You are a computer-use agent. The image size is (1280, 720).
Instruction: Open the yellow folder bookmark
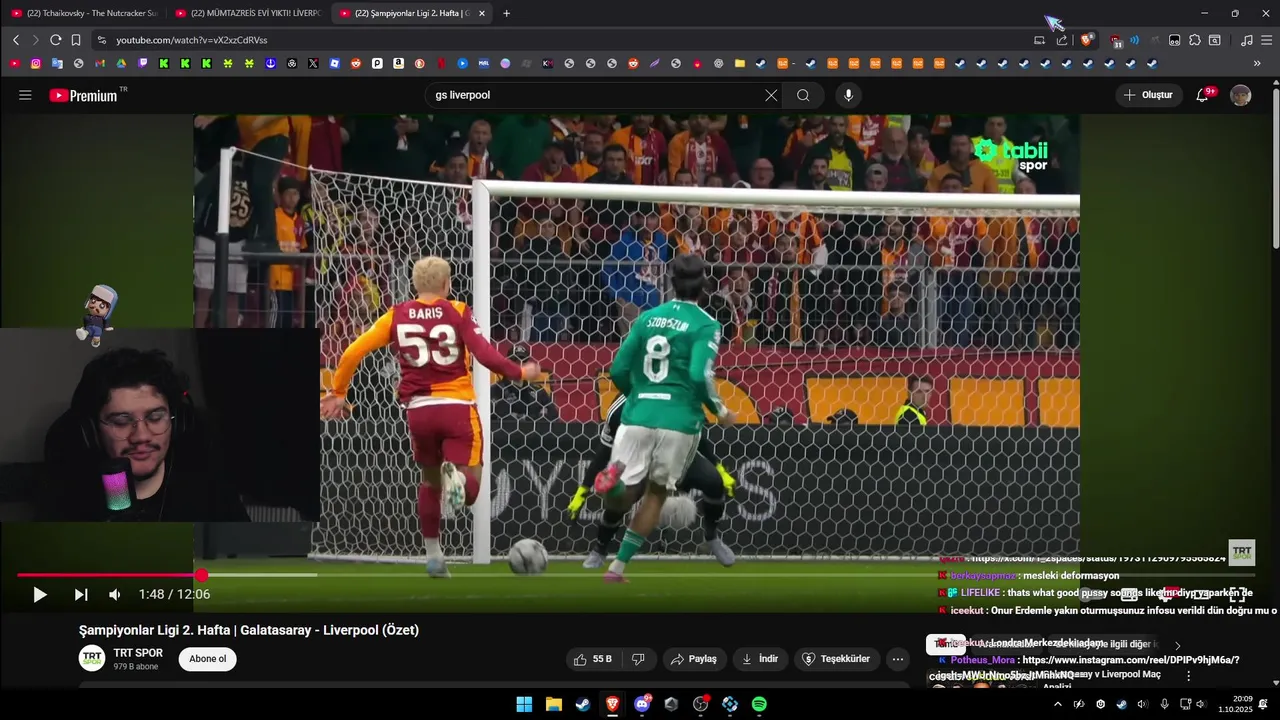coord(740,63)
